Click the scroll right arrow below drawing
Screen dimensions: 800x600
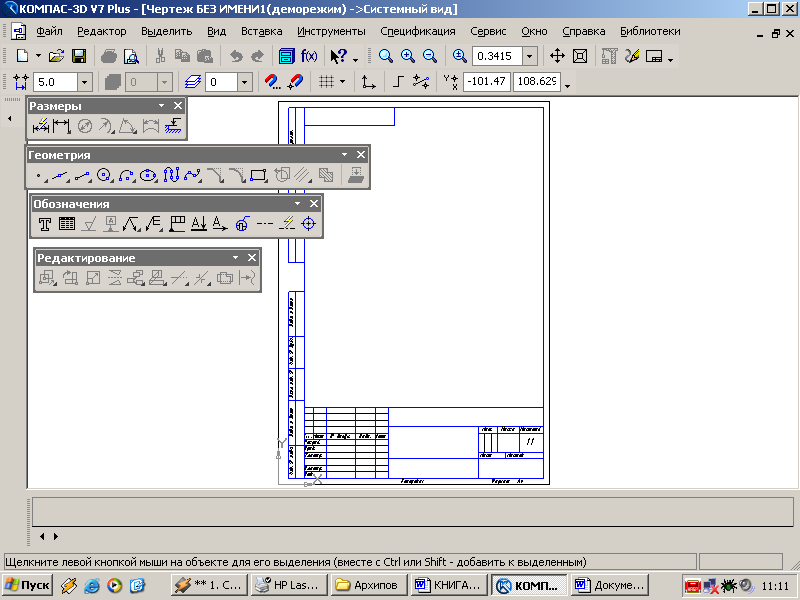coord(56,536)
